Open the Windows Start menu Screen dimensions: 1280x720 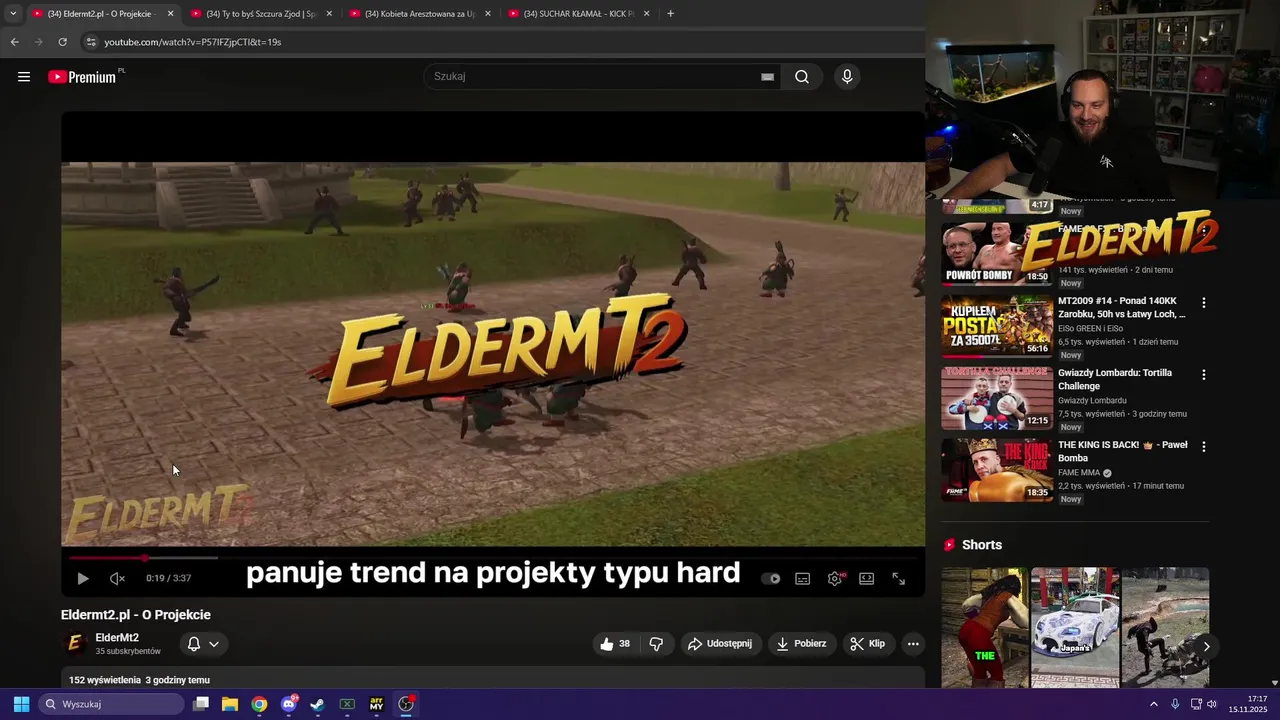coord(21,704)
